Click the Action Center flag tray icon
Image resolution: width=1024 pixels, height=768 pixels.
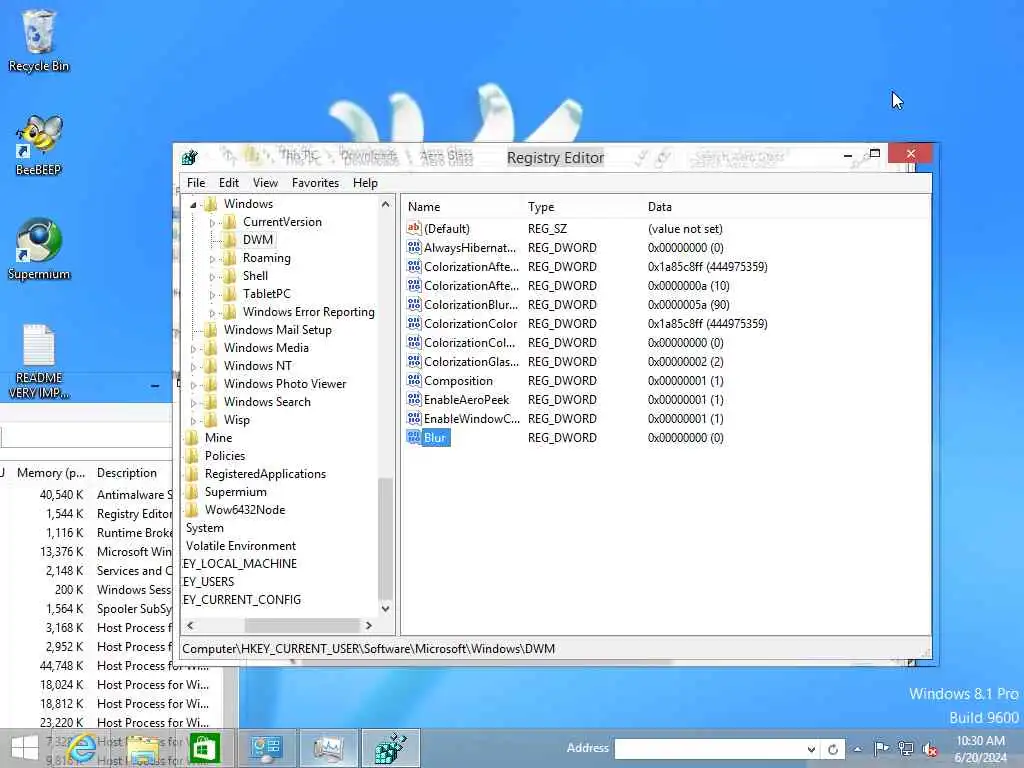[x=881, y=748]
